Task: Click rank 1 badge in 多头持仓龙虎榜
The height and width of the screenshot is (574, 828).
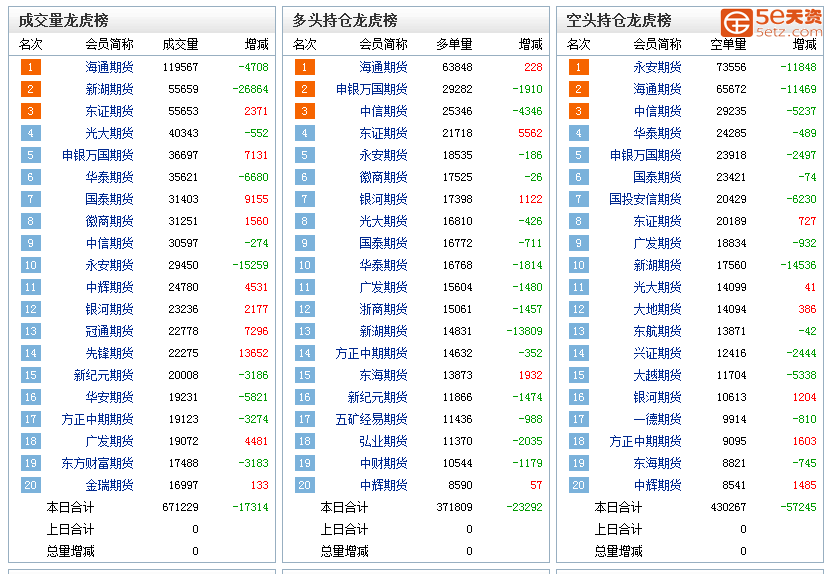Action: pos(305,67)
